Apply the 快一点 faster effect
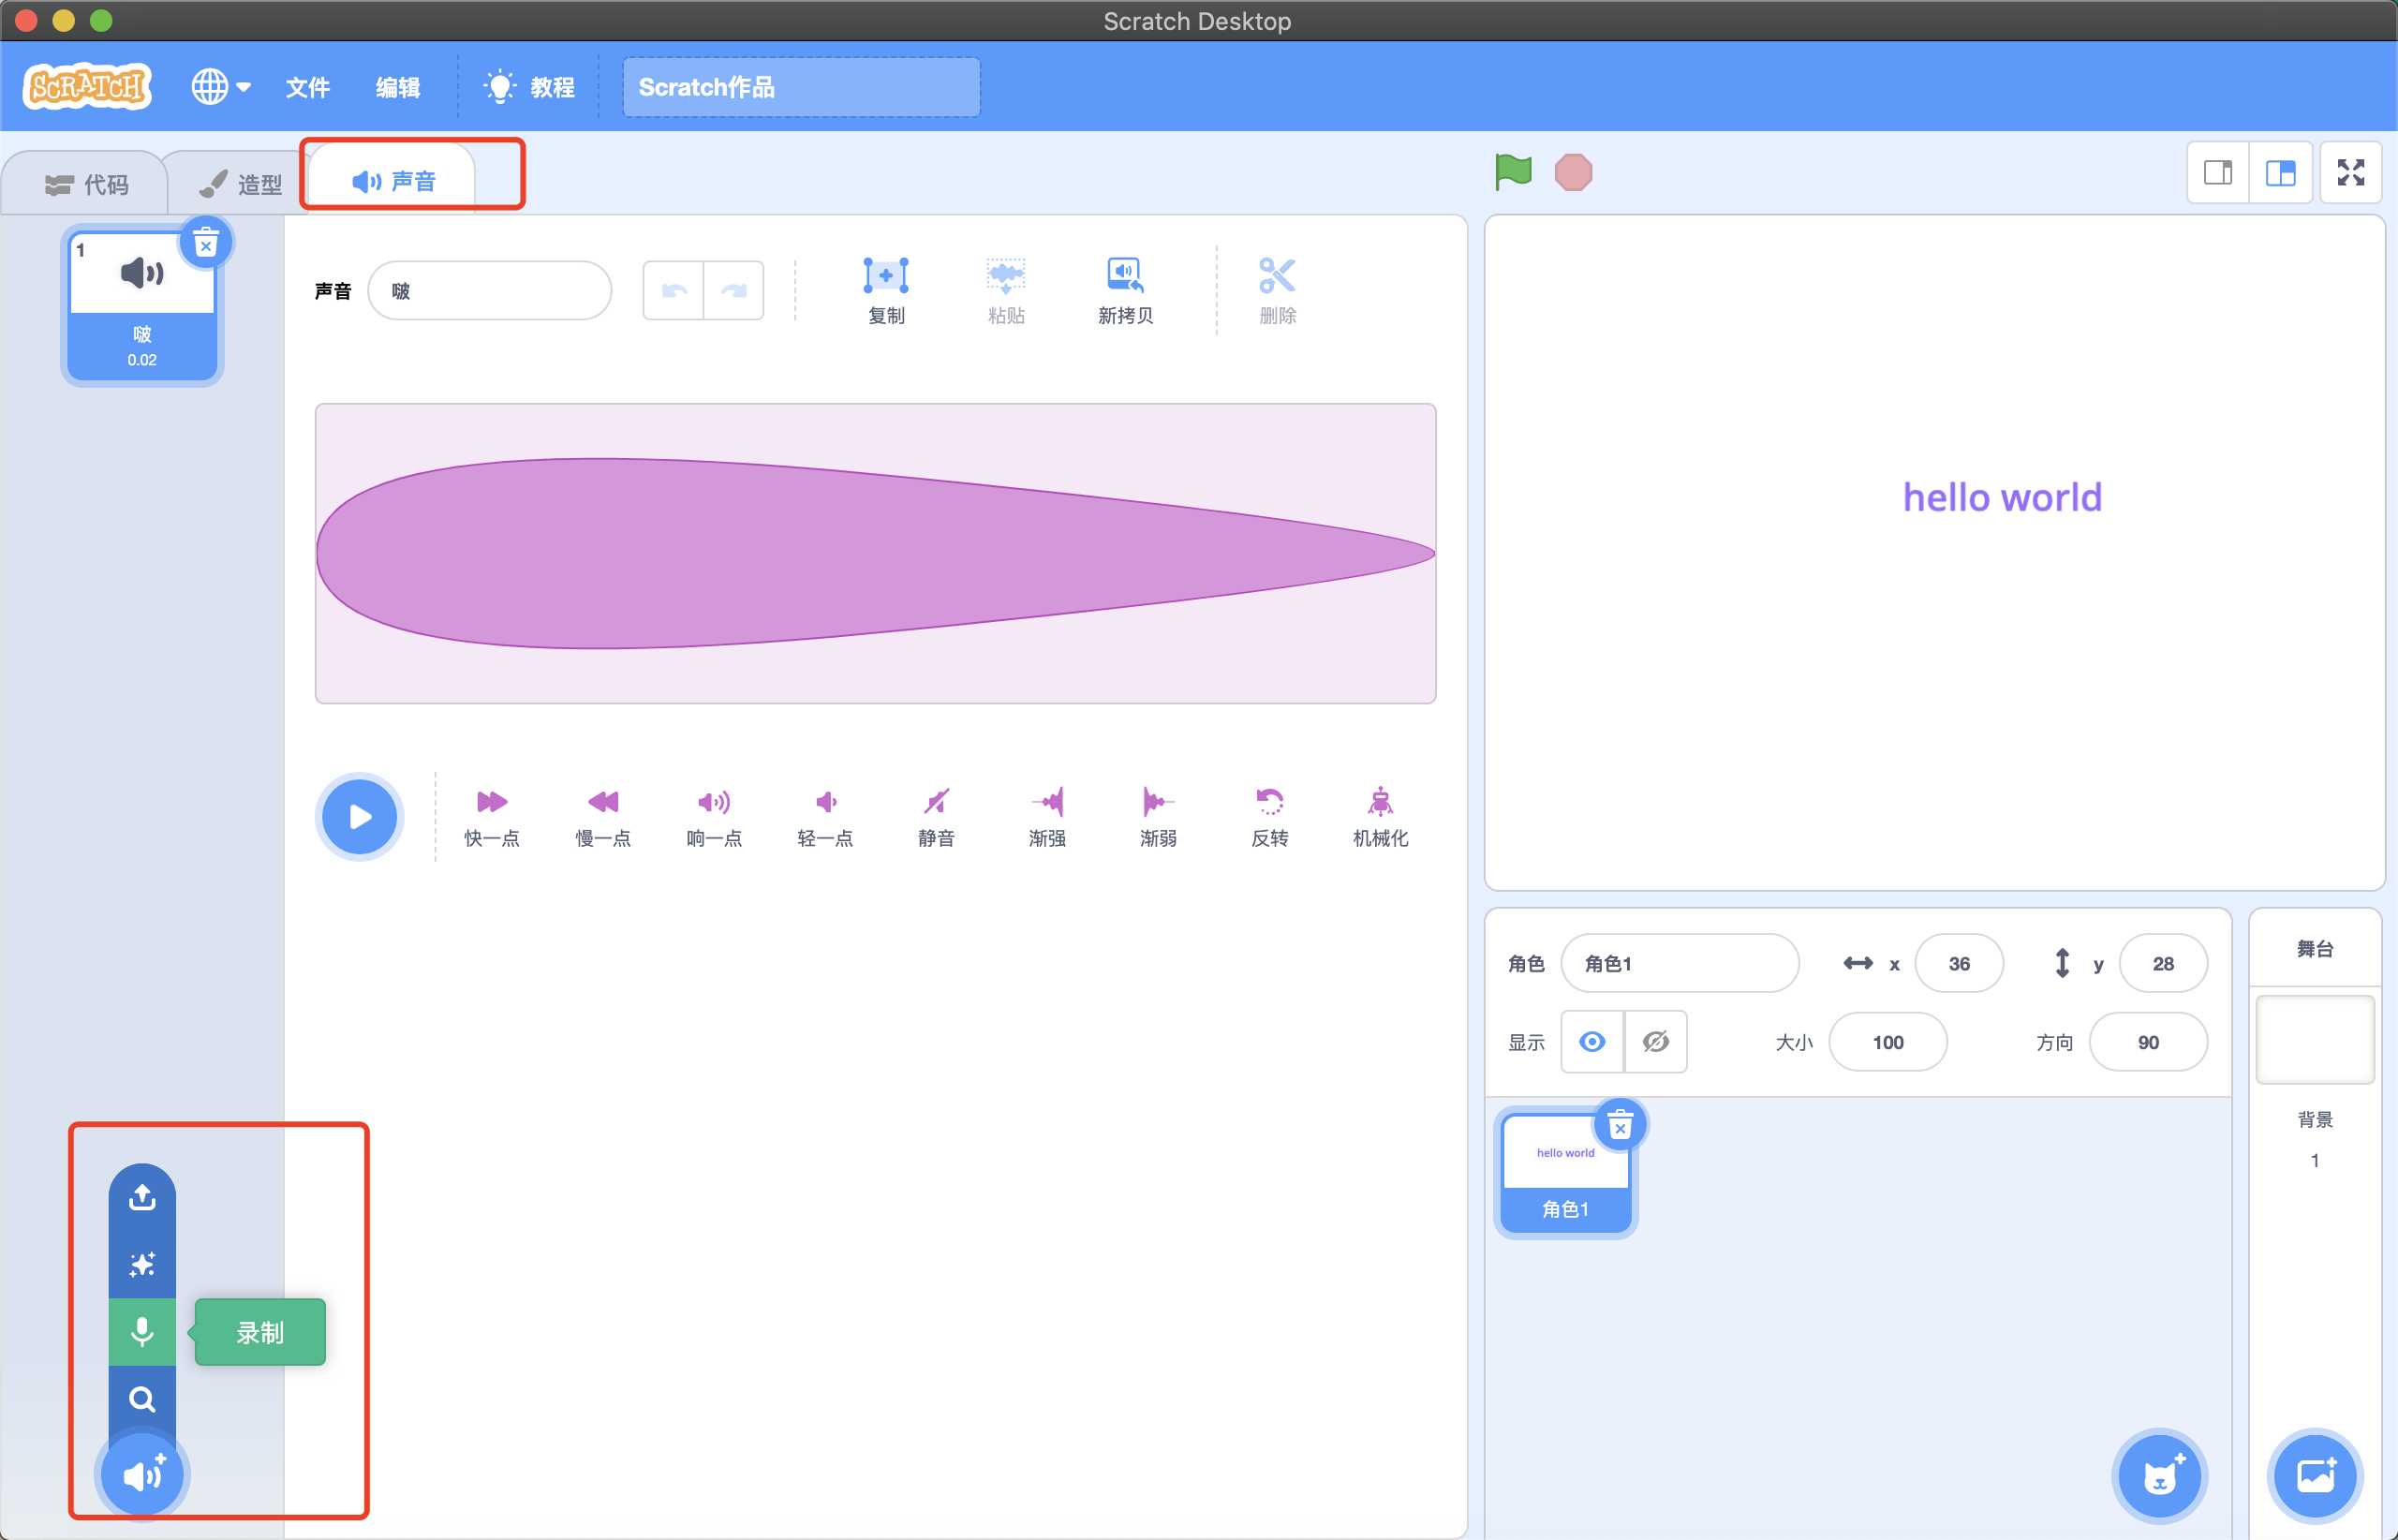 click(492, 817)
